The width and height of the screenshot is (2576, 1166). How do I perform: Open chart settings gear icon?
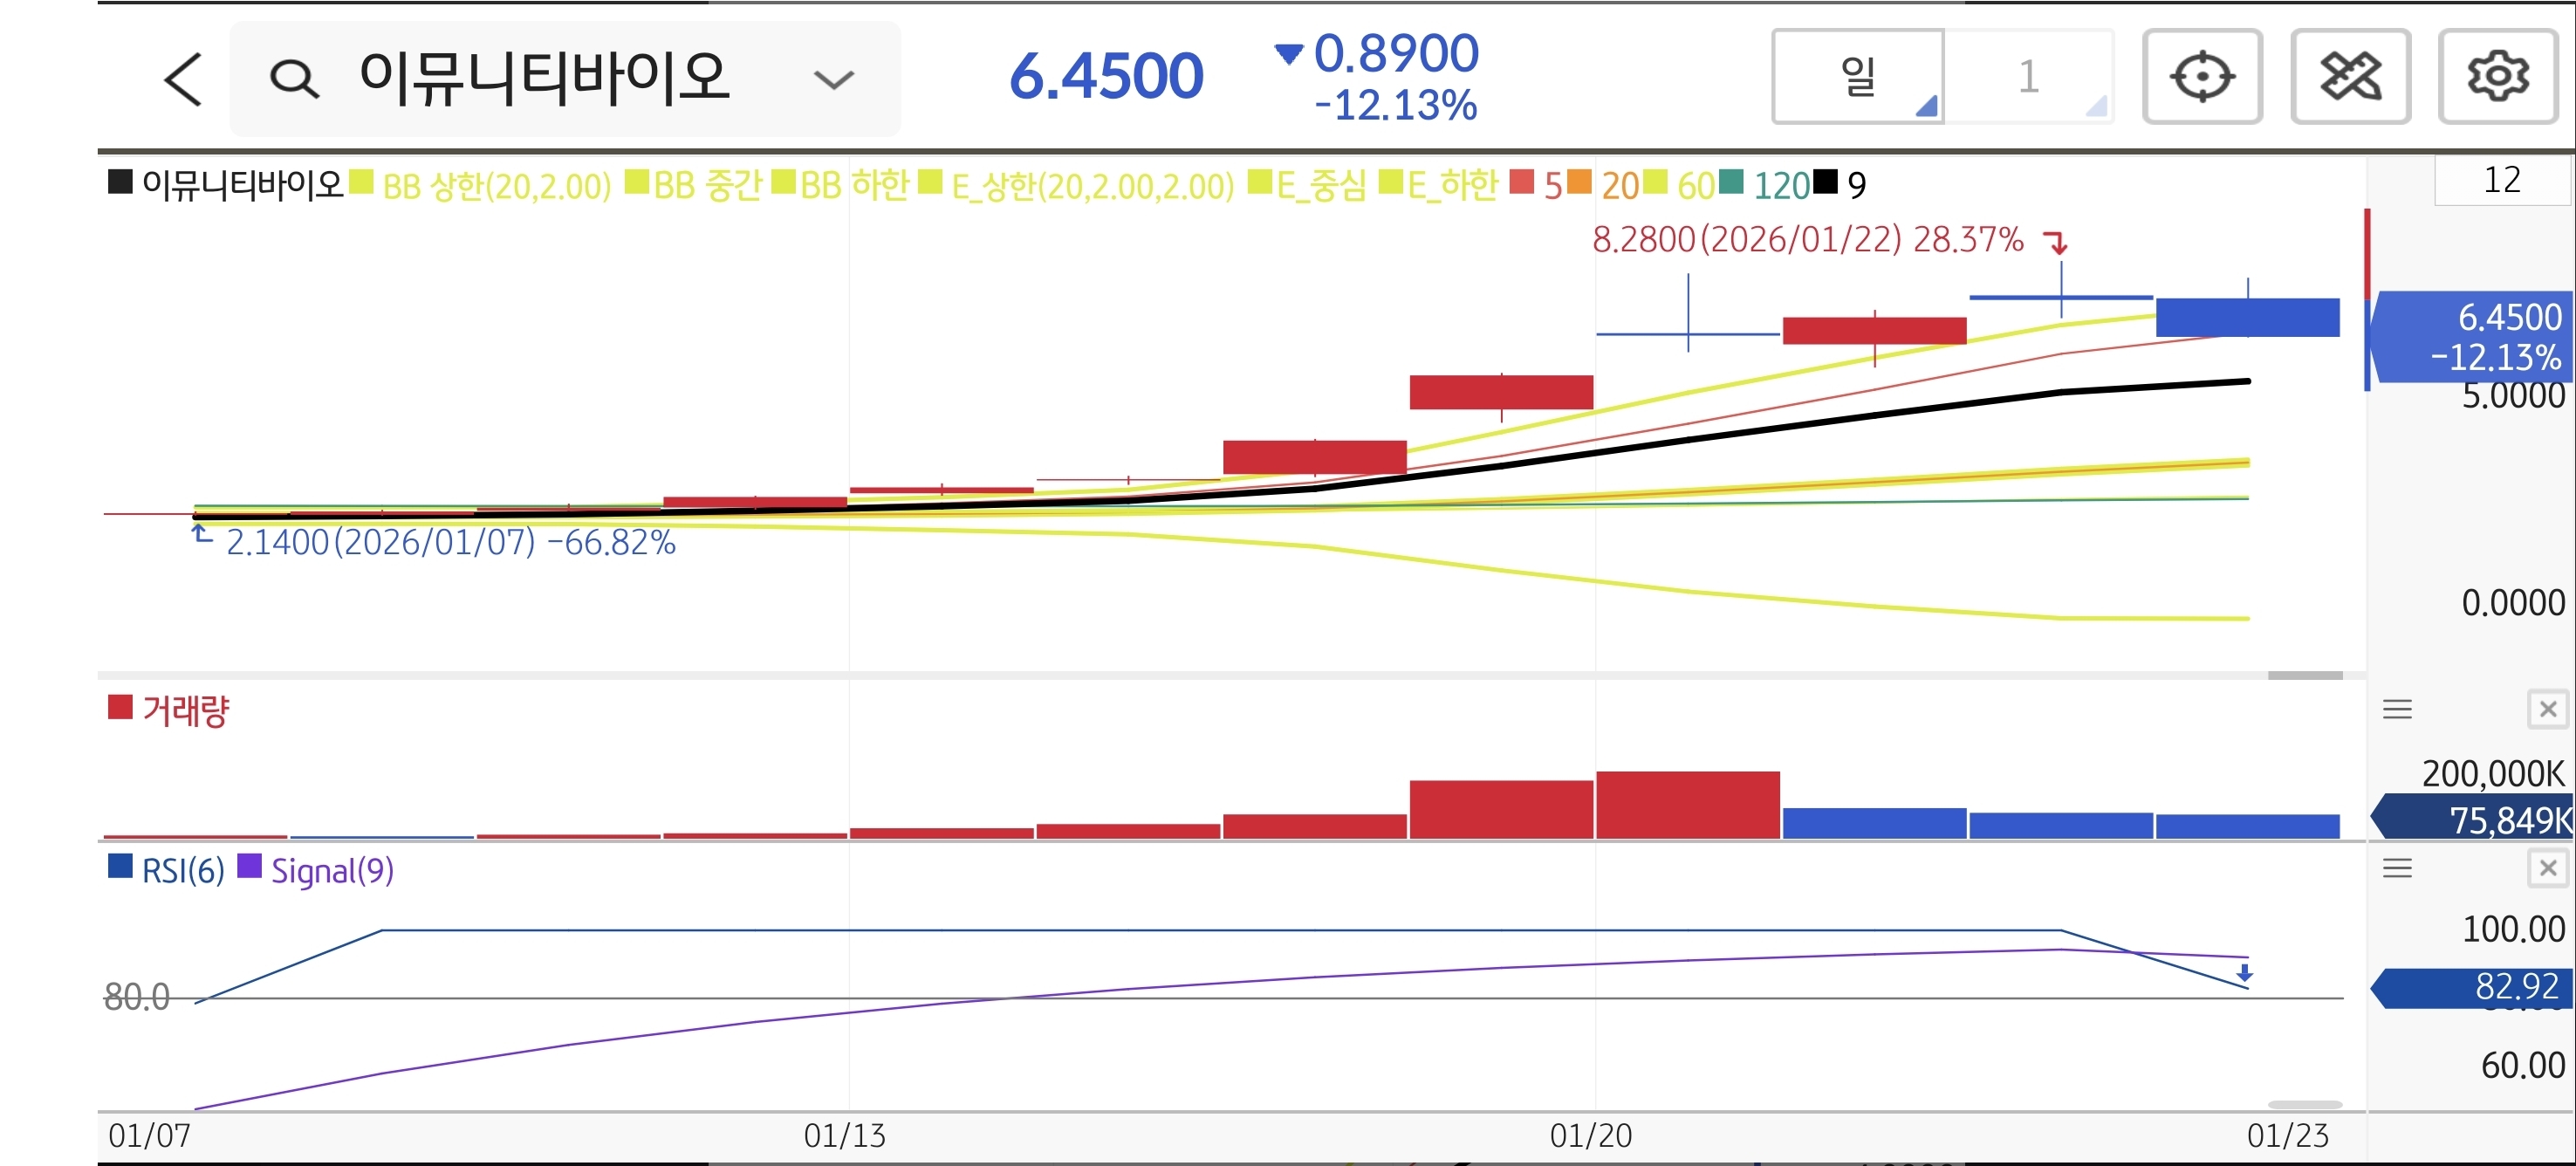[2497, 77]
